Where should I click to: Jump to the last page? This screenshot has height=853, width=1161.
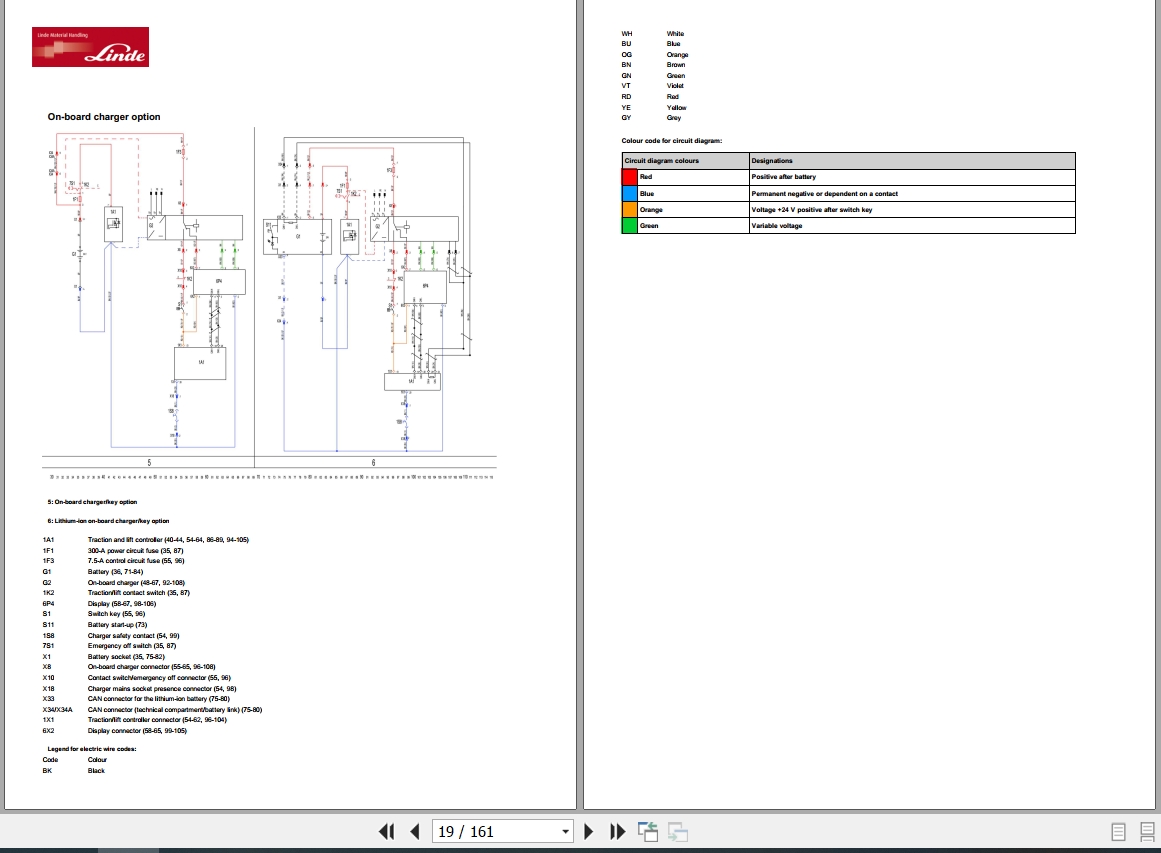[x=618, y=832]
